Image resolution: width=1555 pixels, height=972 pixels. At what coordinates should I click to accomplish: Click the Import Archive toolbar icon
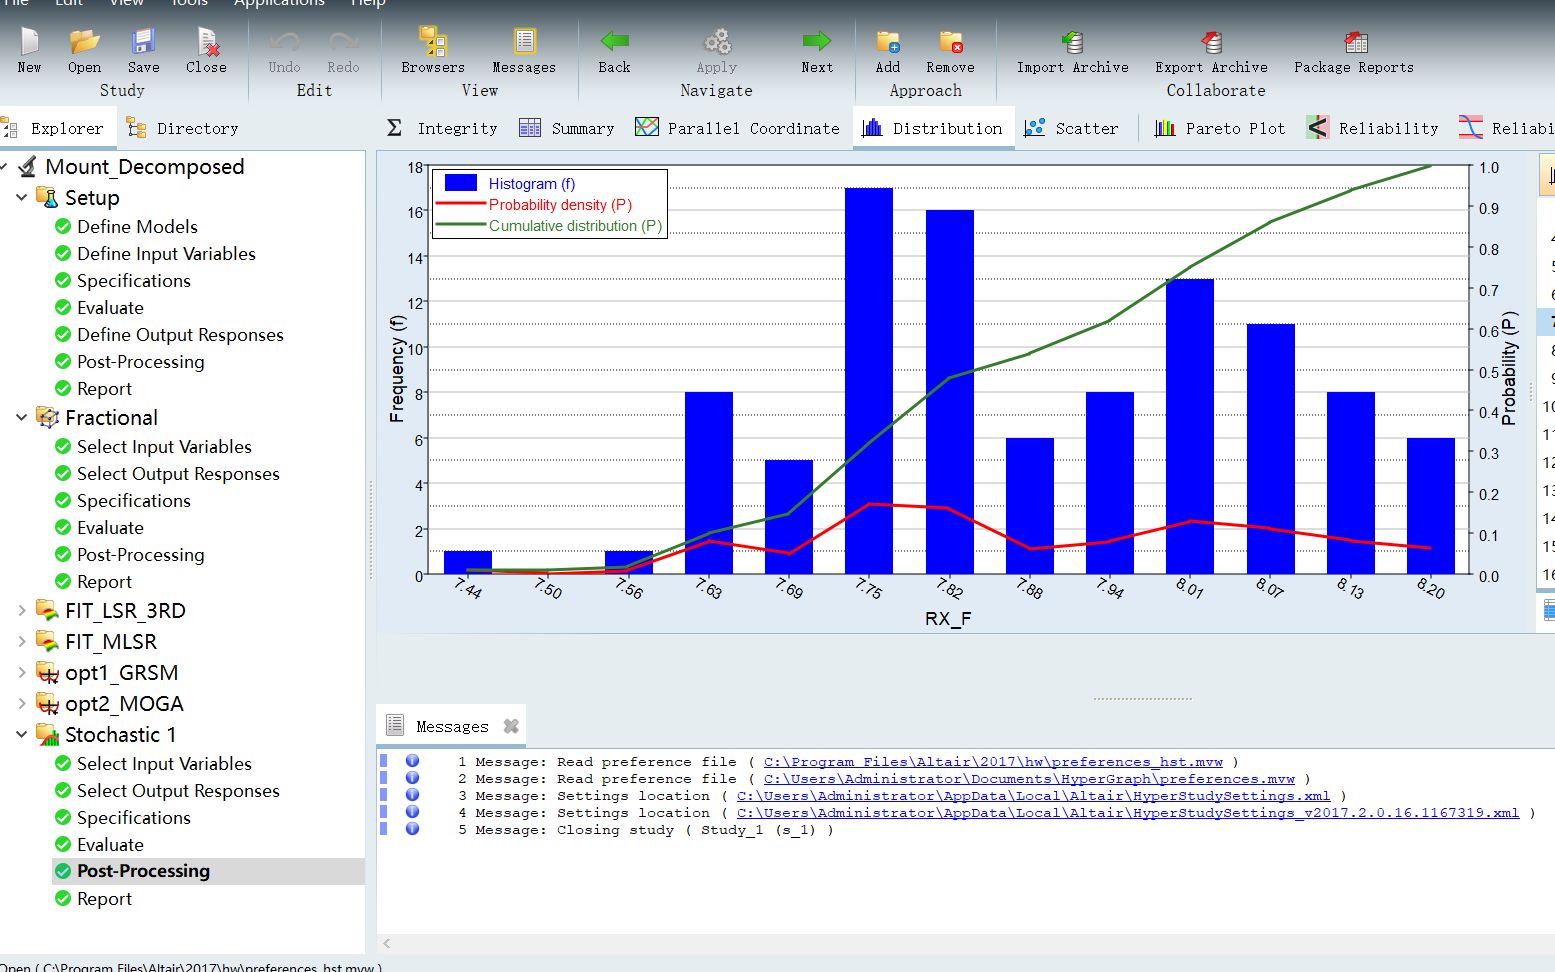click(x=1072, y=43)
